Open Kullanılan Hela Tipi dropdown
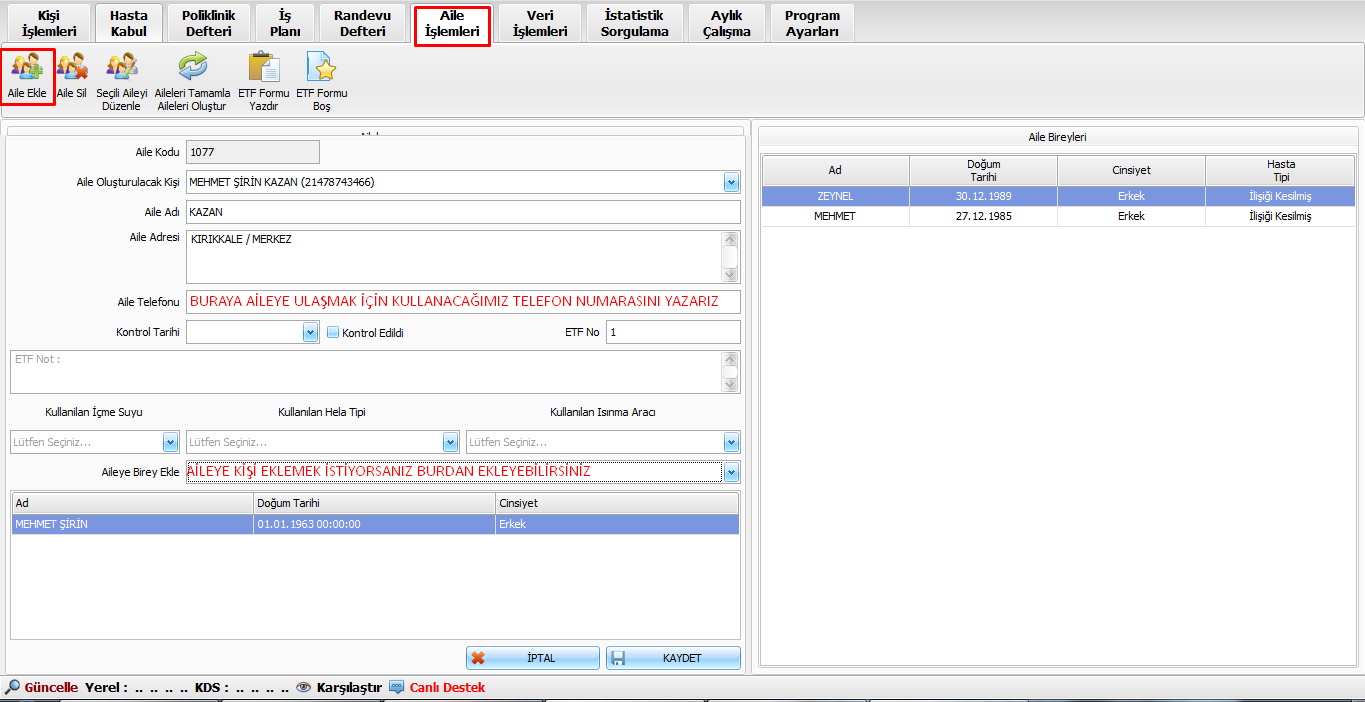This screenshot has height=702, width=1365. point(450,443)
